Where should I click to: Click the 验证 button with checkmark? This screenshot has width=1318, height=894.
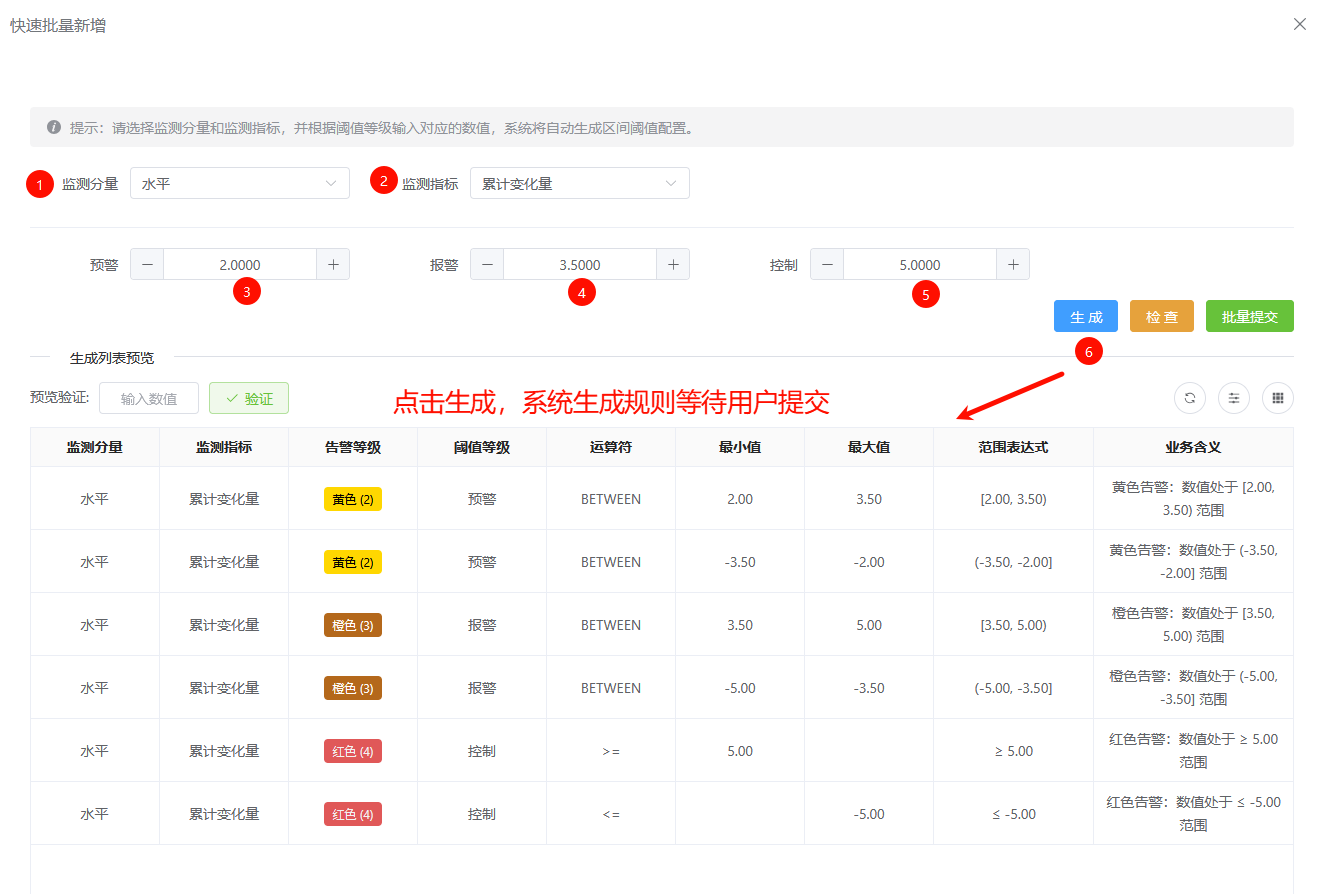coord(249,398)
